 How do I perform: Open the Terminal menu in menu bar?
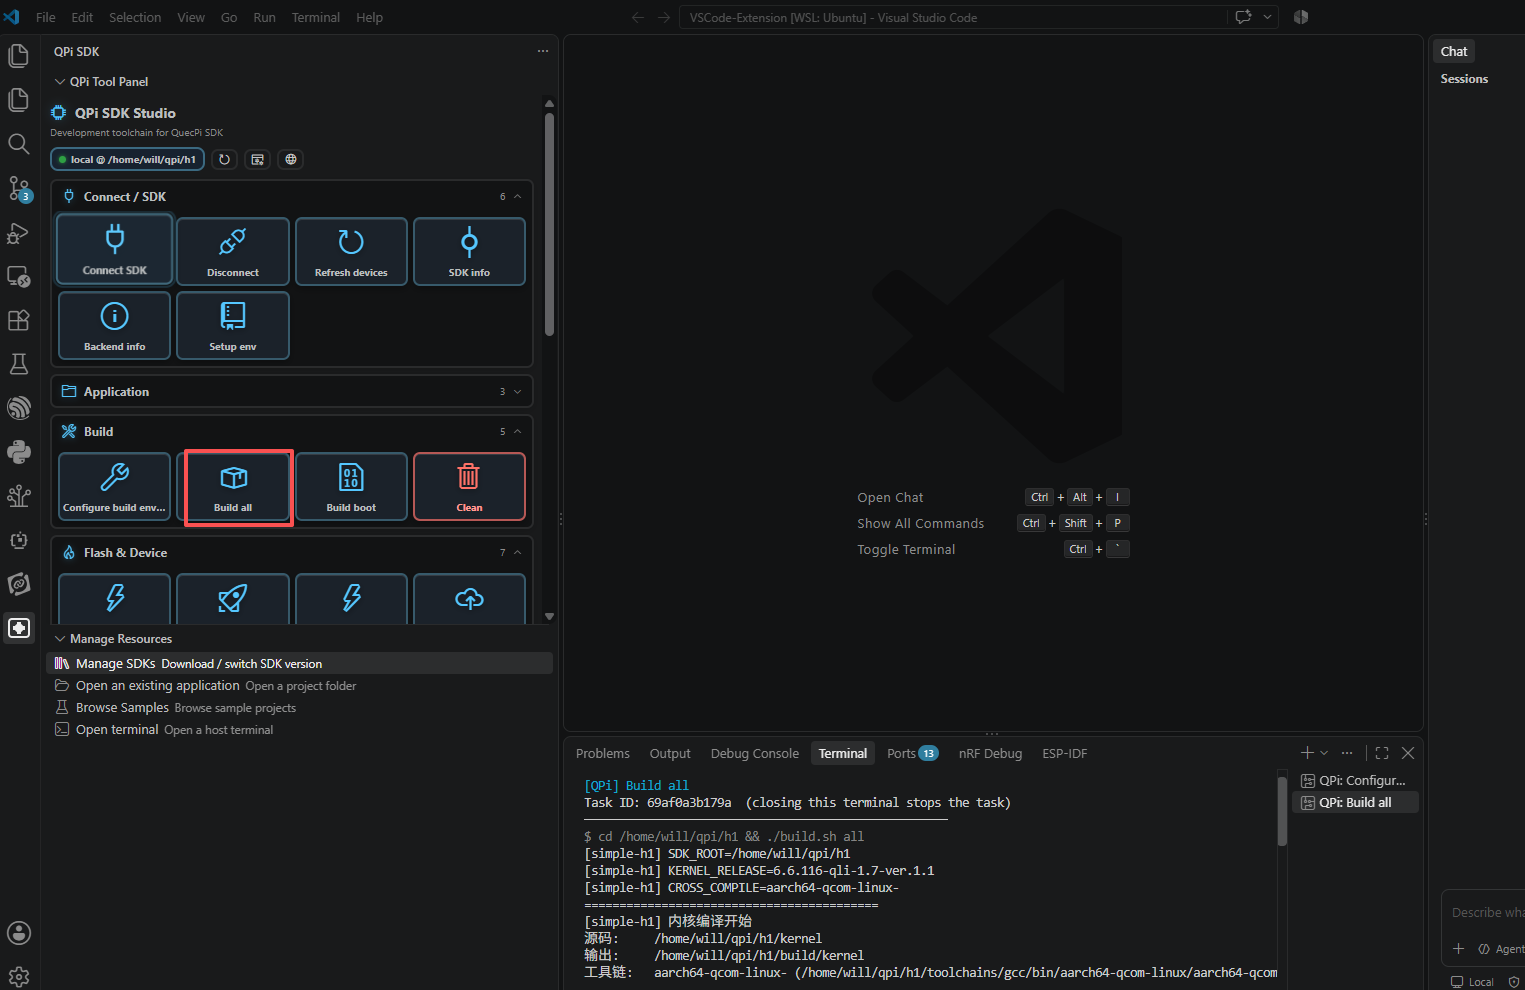click(316, 17)
